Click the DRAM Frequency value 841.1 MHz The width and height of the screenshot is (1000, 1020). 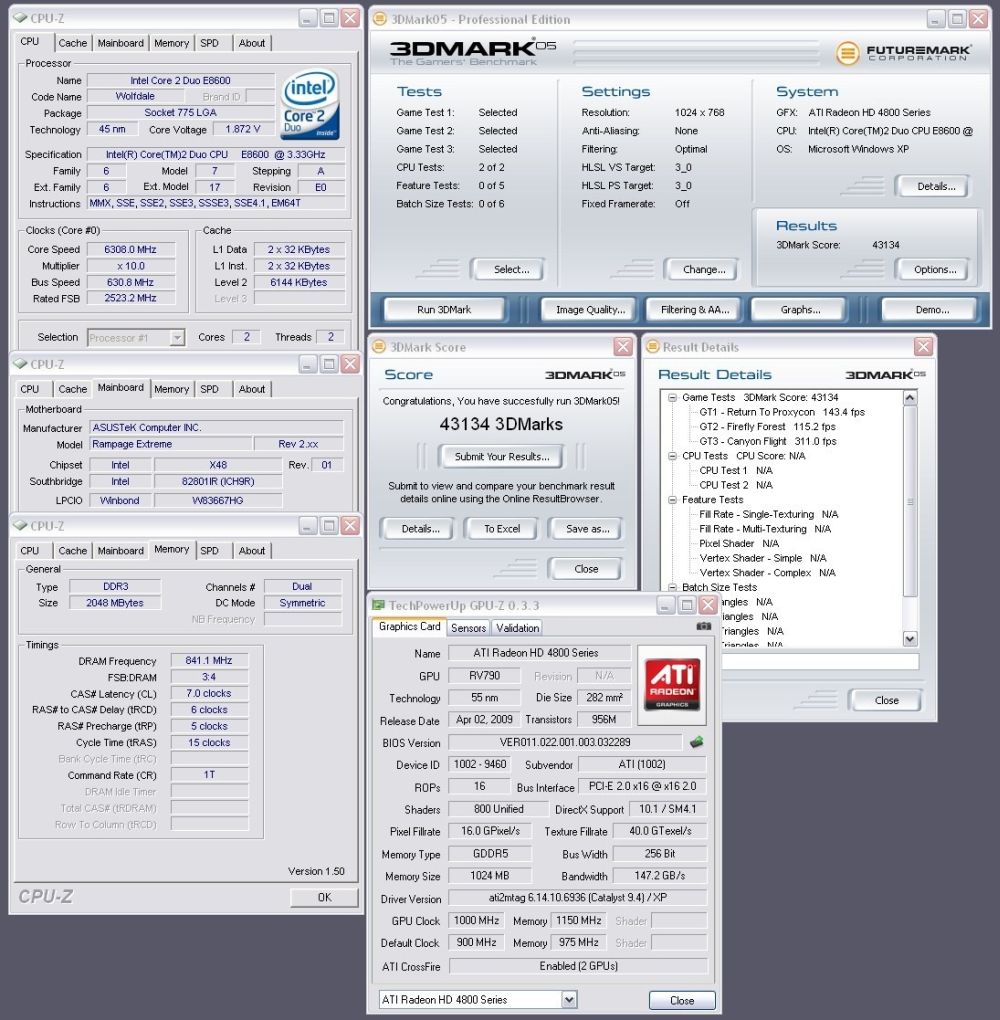coord(209,660)
